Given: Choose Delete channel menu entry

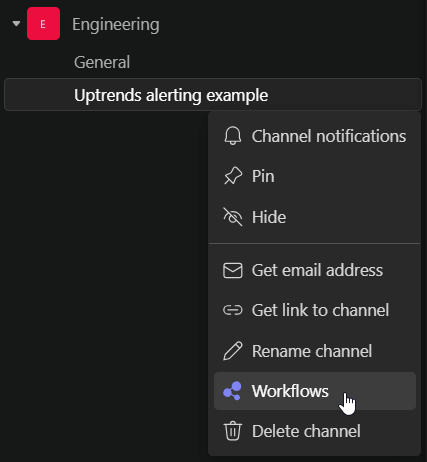Looking at the screenshot, I should click(315, 431).
